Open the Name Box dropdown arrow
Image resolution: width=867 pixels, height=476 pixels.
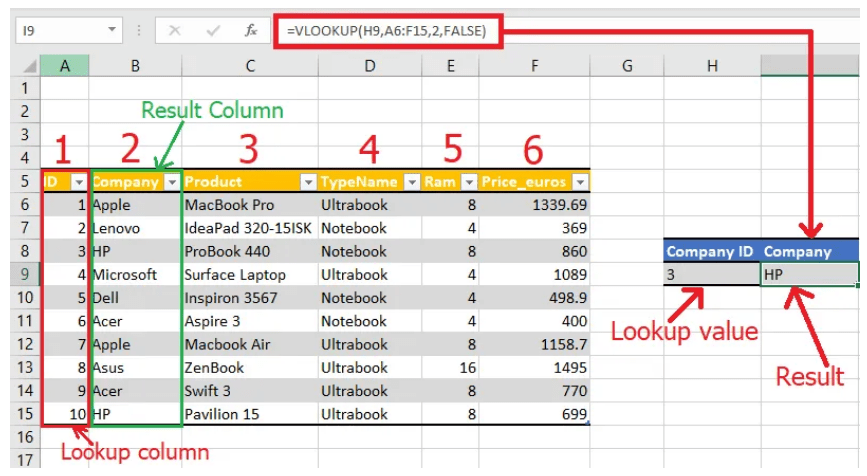click(x=112, y=30)
